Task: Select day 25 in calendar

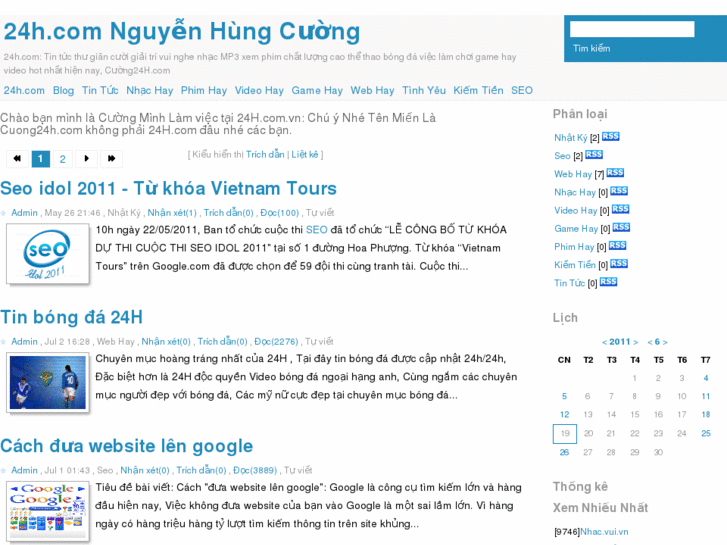Action: (706, 433)
